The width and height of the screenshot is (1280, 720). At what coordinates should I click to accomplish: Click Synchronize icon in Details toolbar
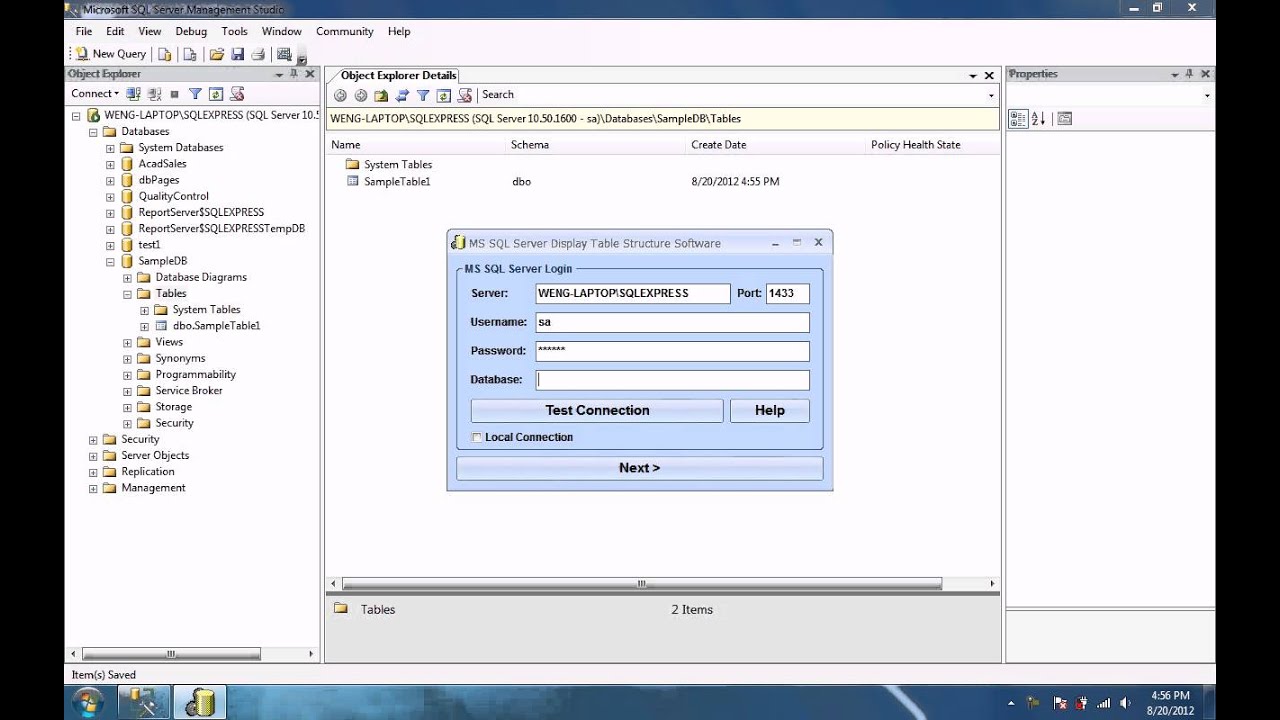[402, 95]
